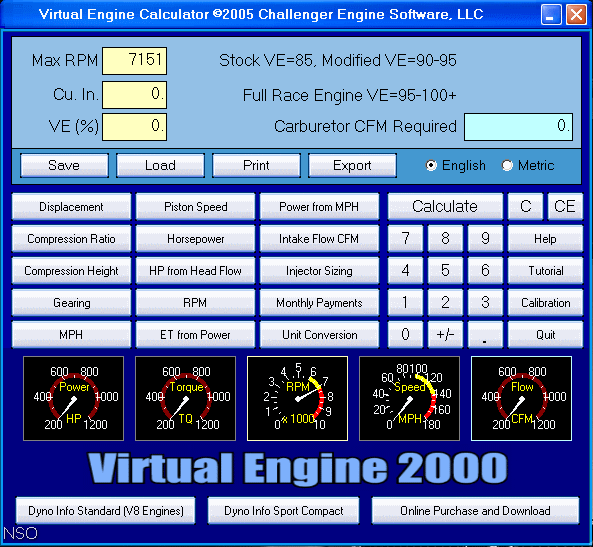Click keypad digit 6
This screenshot has width=593, height=547.
pos(485,270)
